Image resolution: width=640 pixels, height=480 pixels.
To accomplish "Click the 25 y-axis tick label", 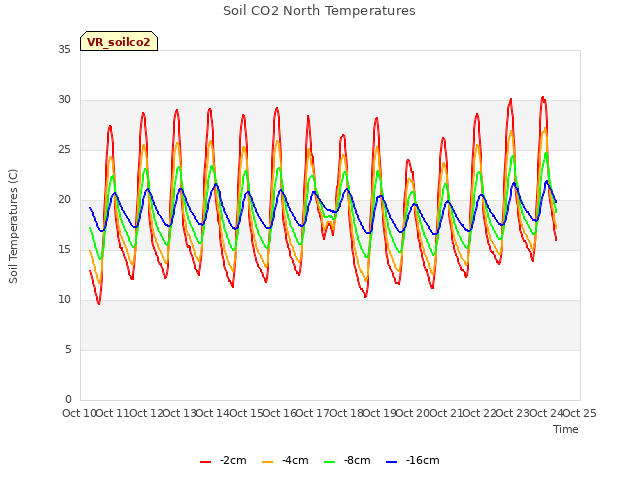I will click(x=64, y=150).
